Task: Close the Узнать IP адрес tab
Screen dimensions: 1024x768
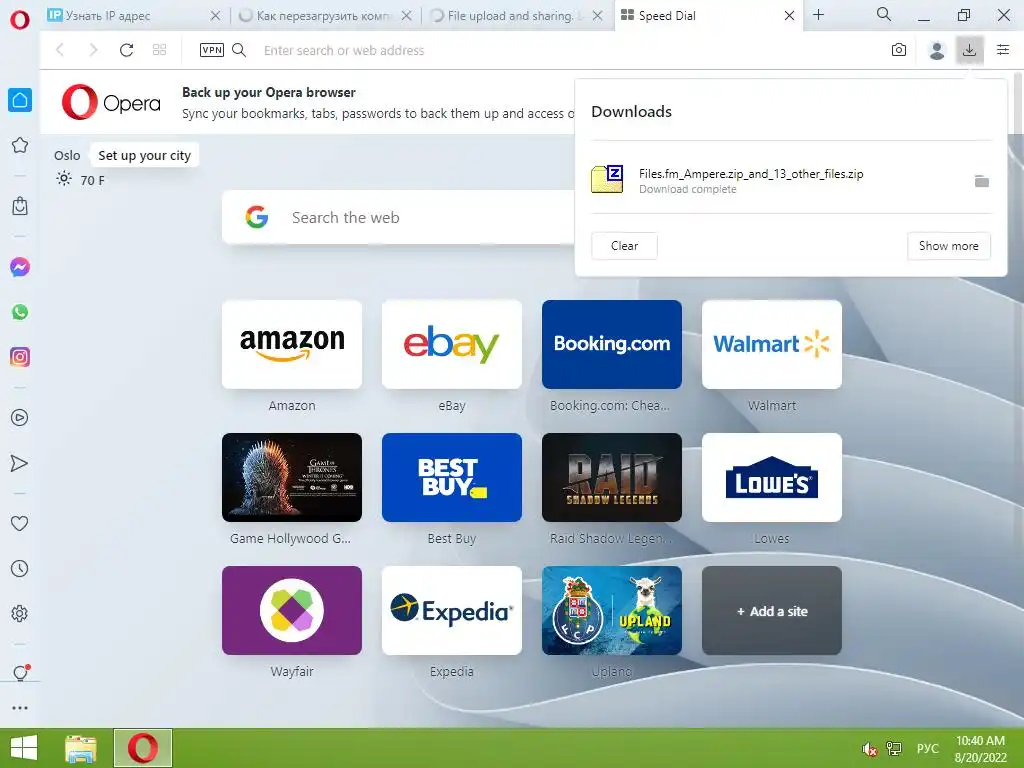Action: pyautogui.click(x=216, y=16)
